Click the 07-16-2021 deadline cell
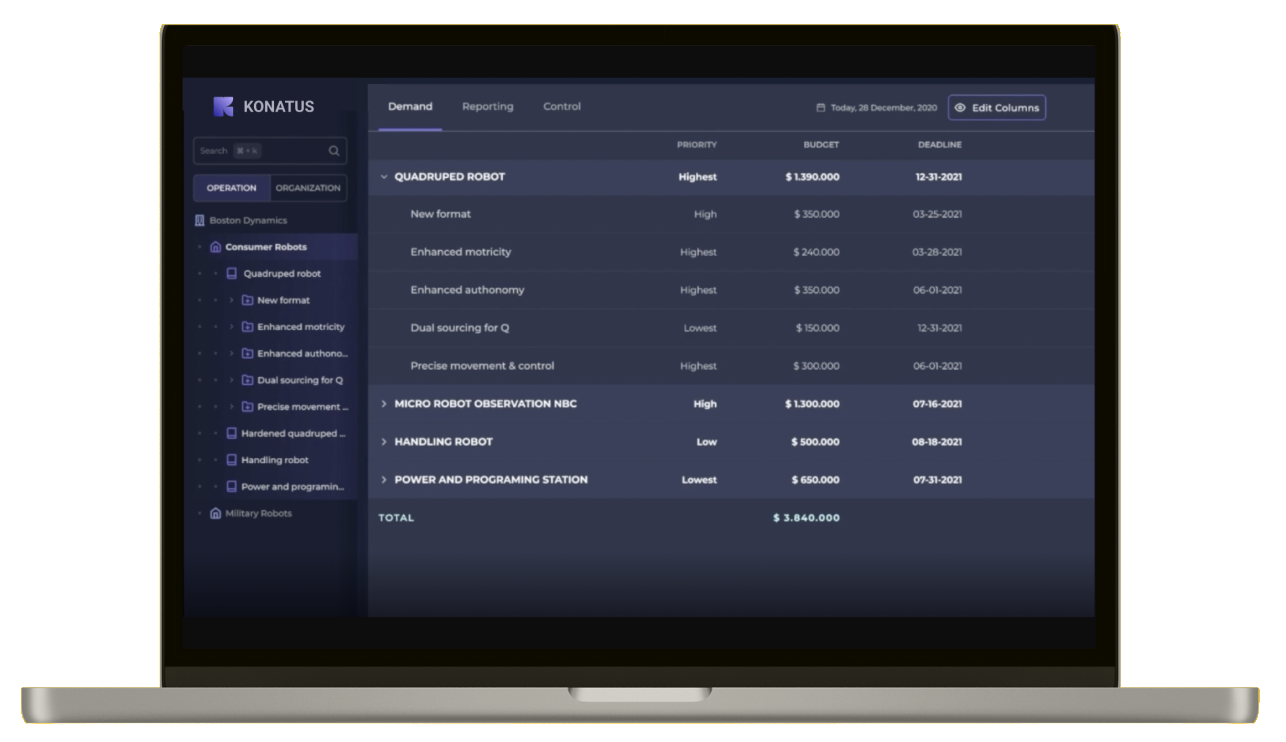This screenshot has height=742, width=1286. (937, 404)
